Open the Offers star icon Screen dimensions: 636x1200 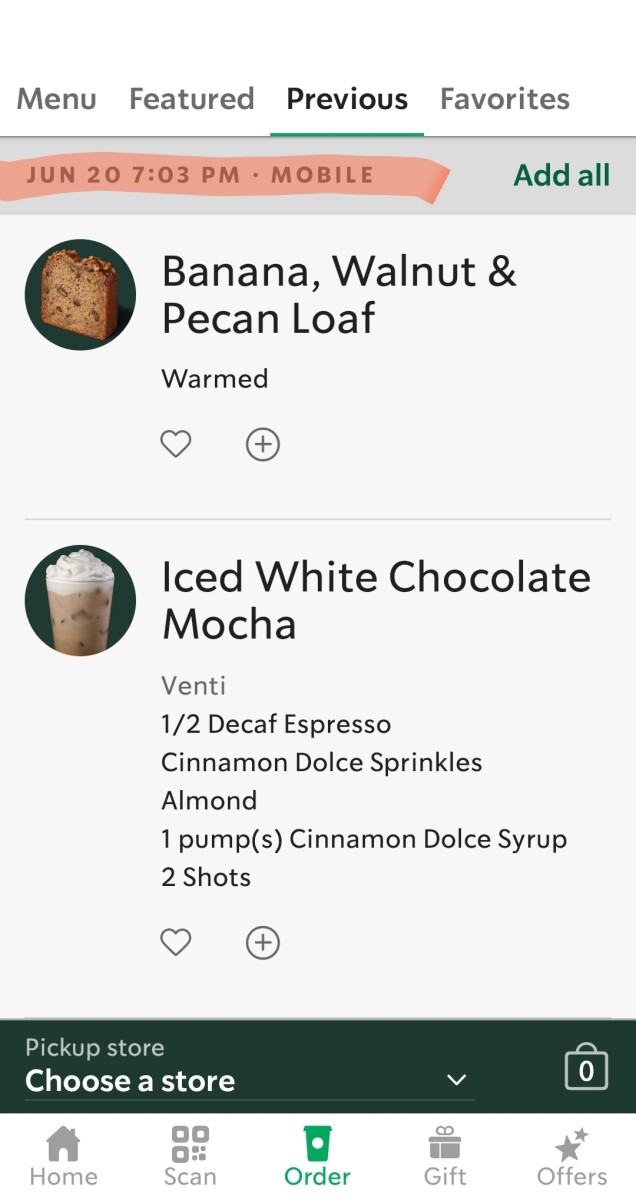pos(572,1157)
